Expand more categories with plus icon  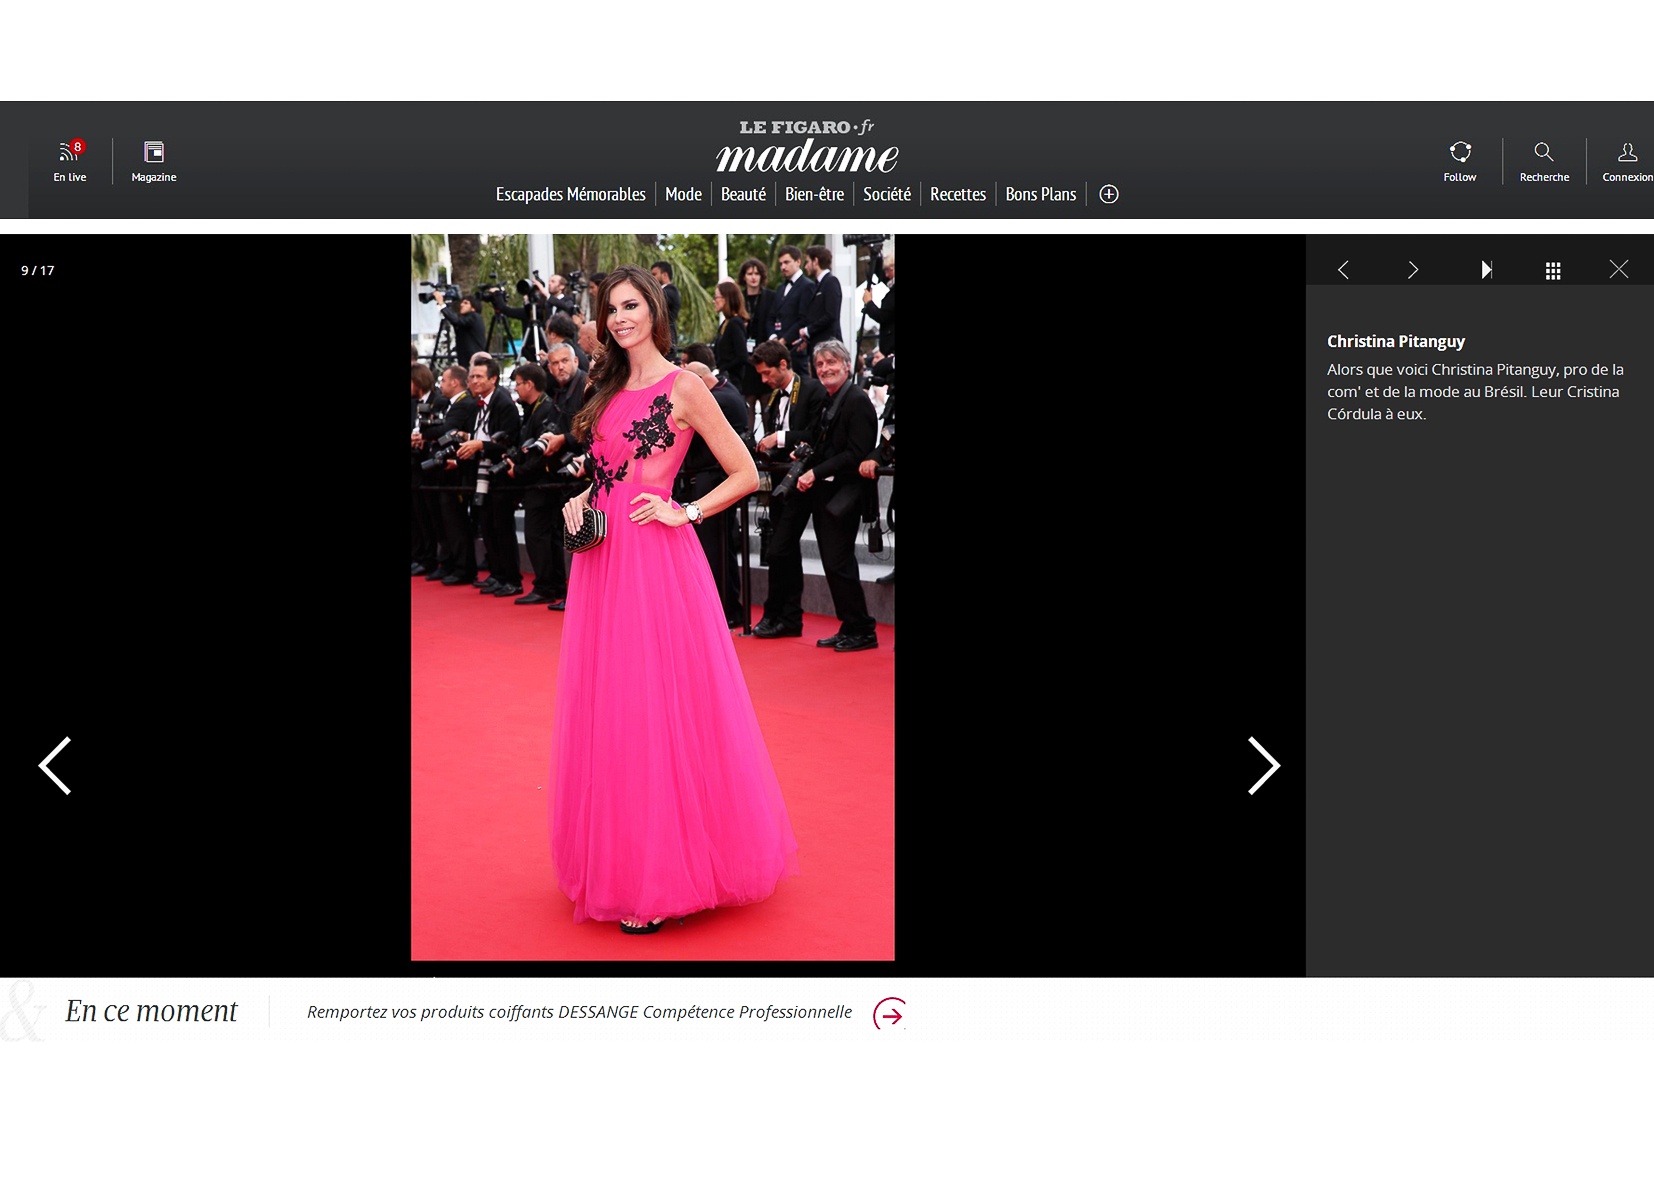coord(1108,194)
